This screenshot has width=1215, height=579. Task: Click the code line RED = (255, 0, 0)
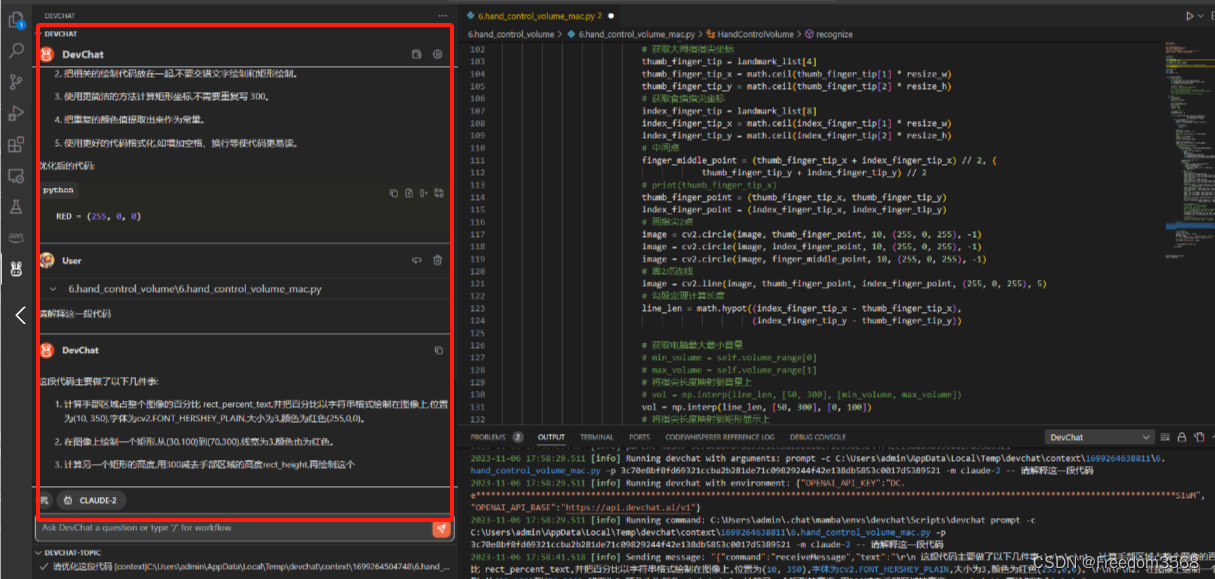click(98, 216)
